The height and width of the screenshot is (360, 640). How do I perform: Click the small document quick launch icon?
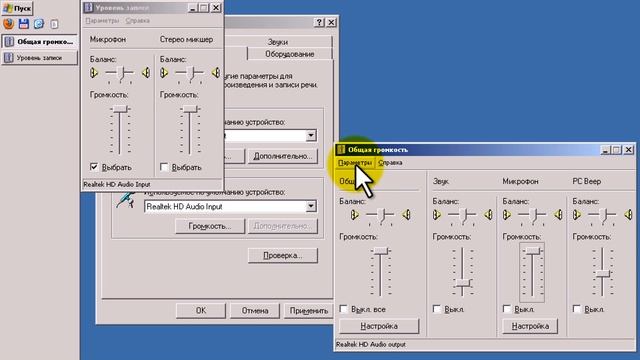[x=54, y=24]
